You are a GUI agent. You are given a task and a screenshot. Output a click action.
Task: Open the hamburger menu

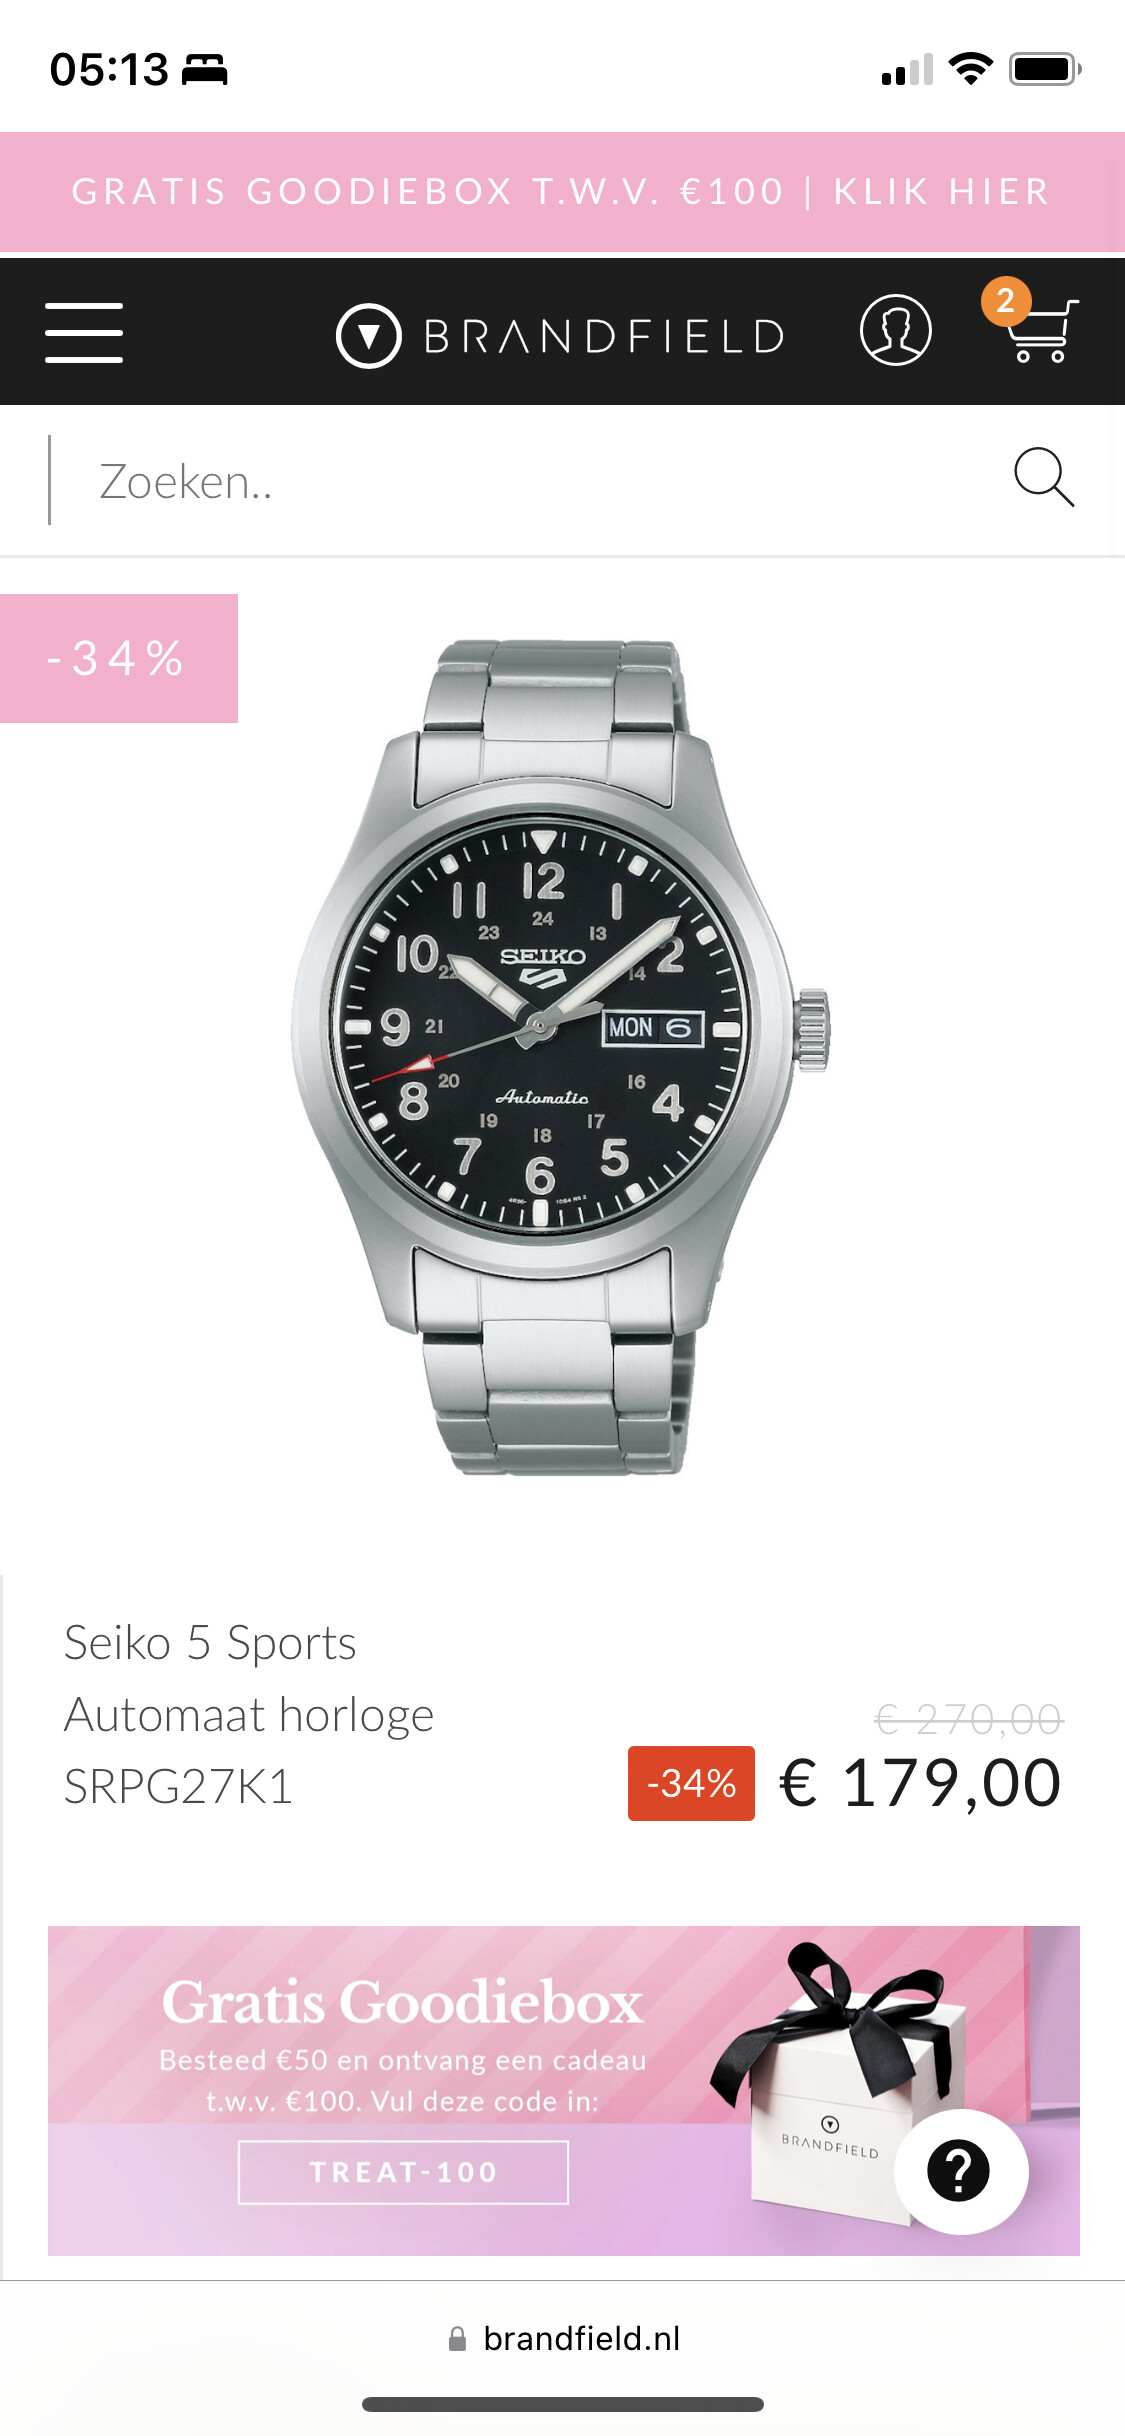coord(84,333)
